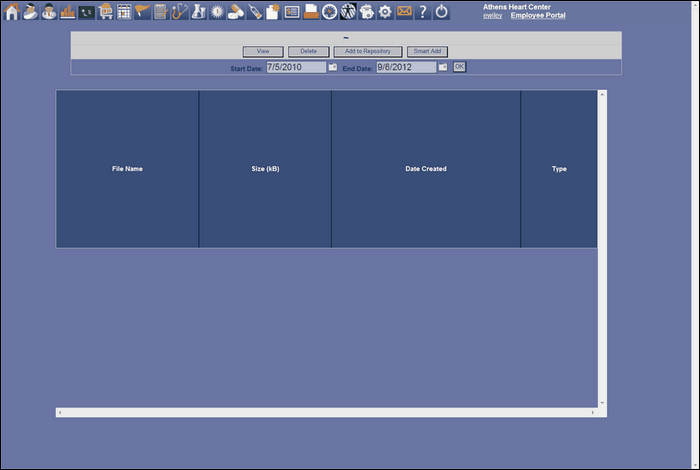The height and width of the screenshot is (470, 700).
Task: Click the power logout icon
Action: (441, 12)
